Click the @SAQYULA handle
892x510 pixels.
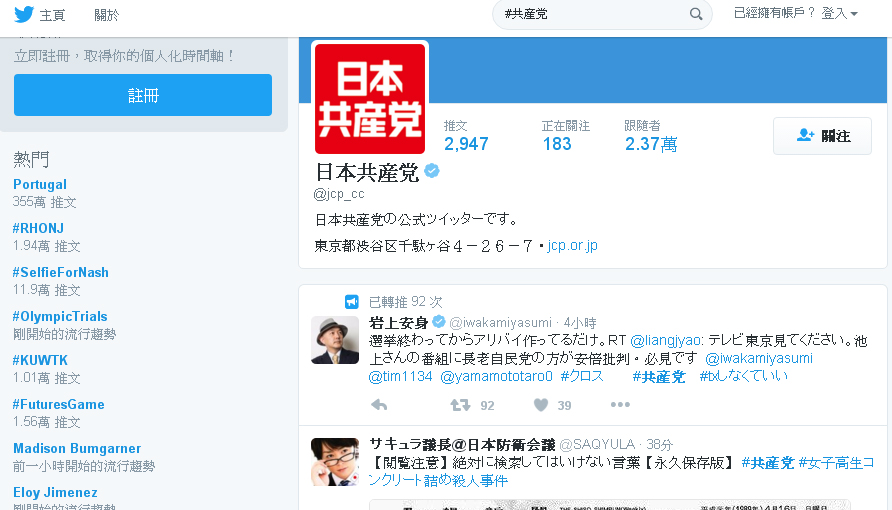597,444
